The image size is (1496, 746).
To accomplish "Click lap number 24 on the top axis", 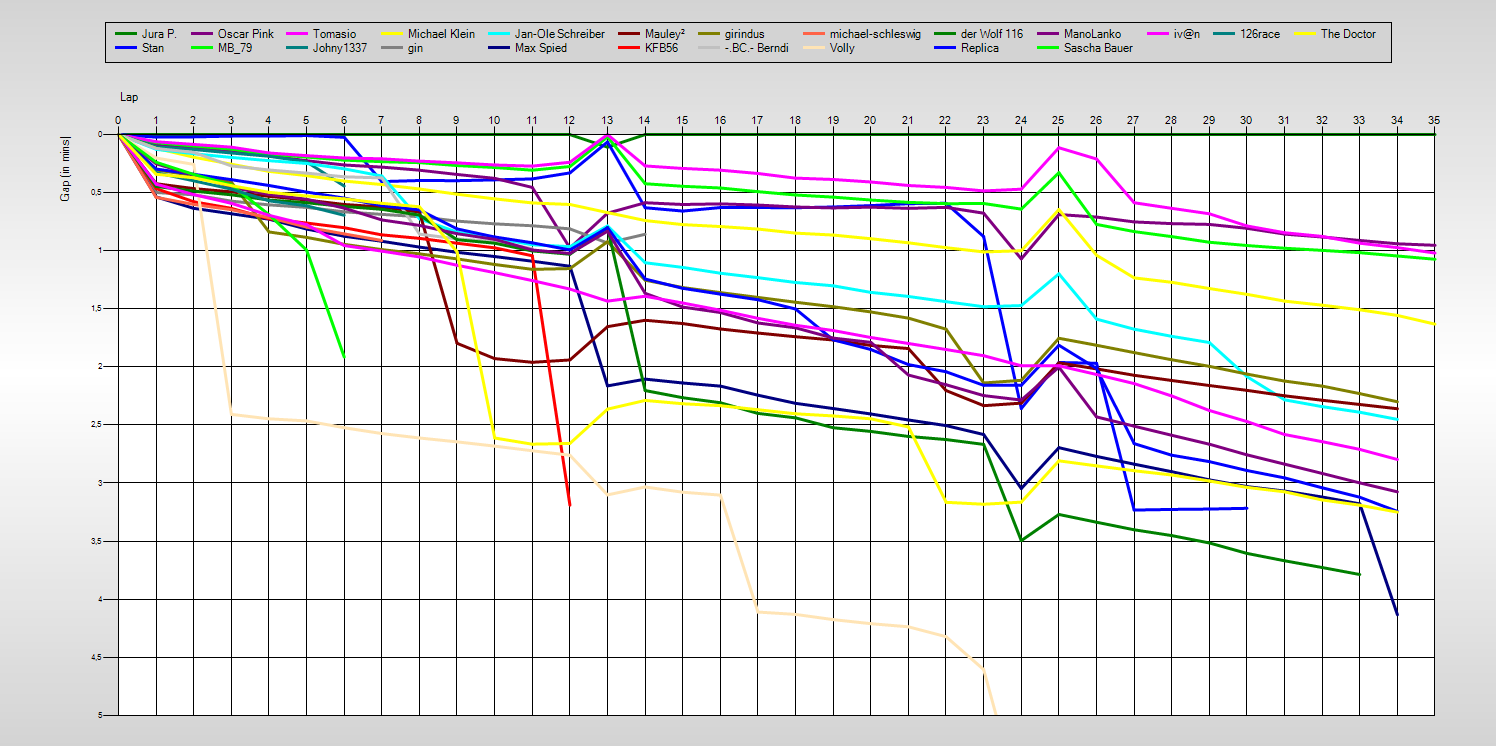I will [x=1021, y=121].
